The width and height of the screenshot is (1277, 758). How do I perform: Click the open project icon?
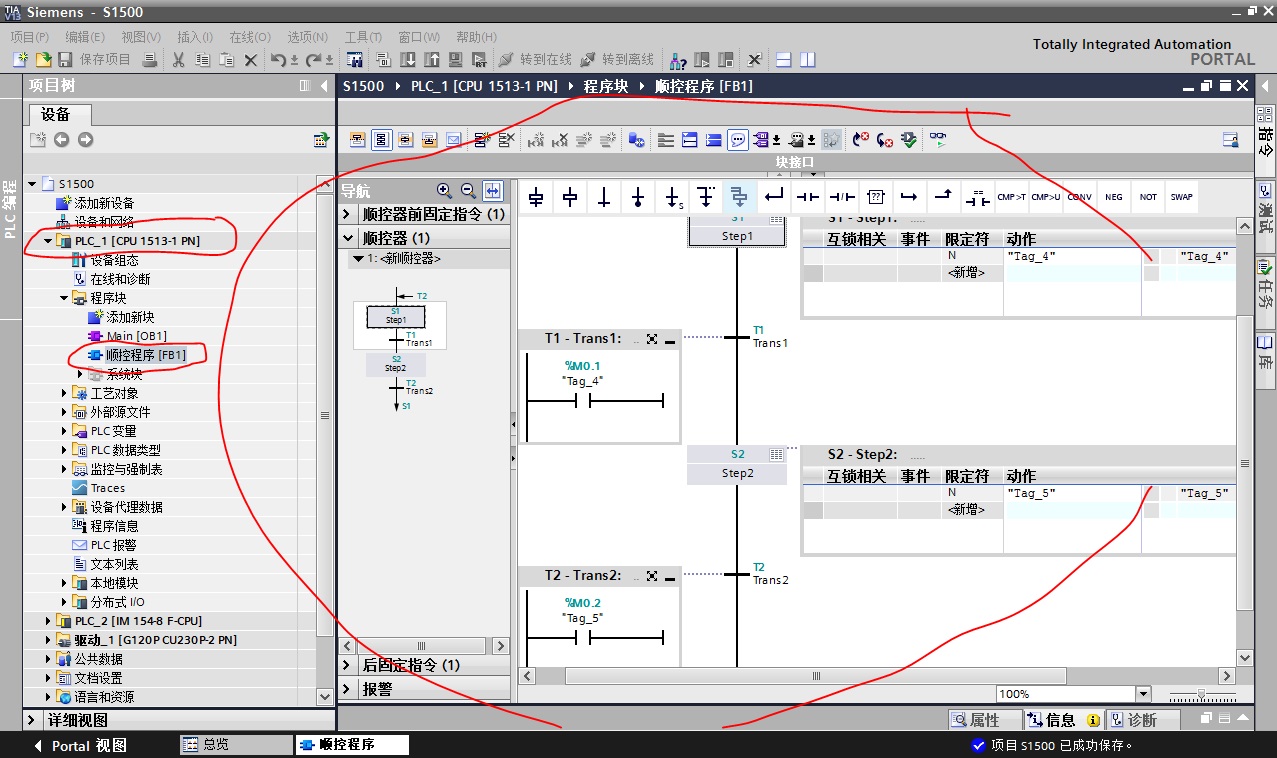(x=43, y=60)
